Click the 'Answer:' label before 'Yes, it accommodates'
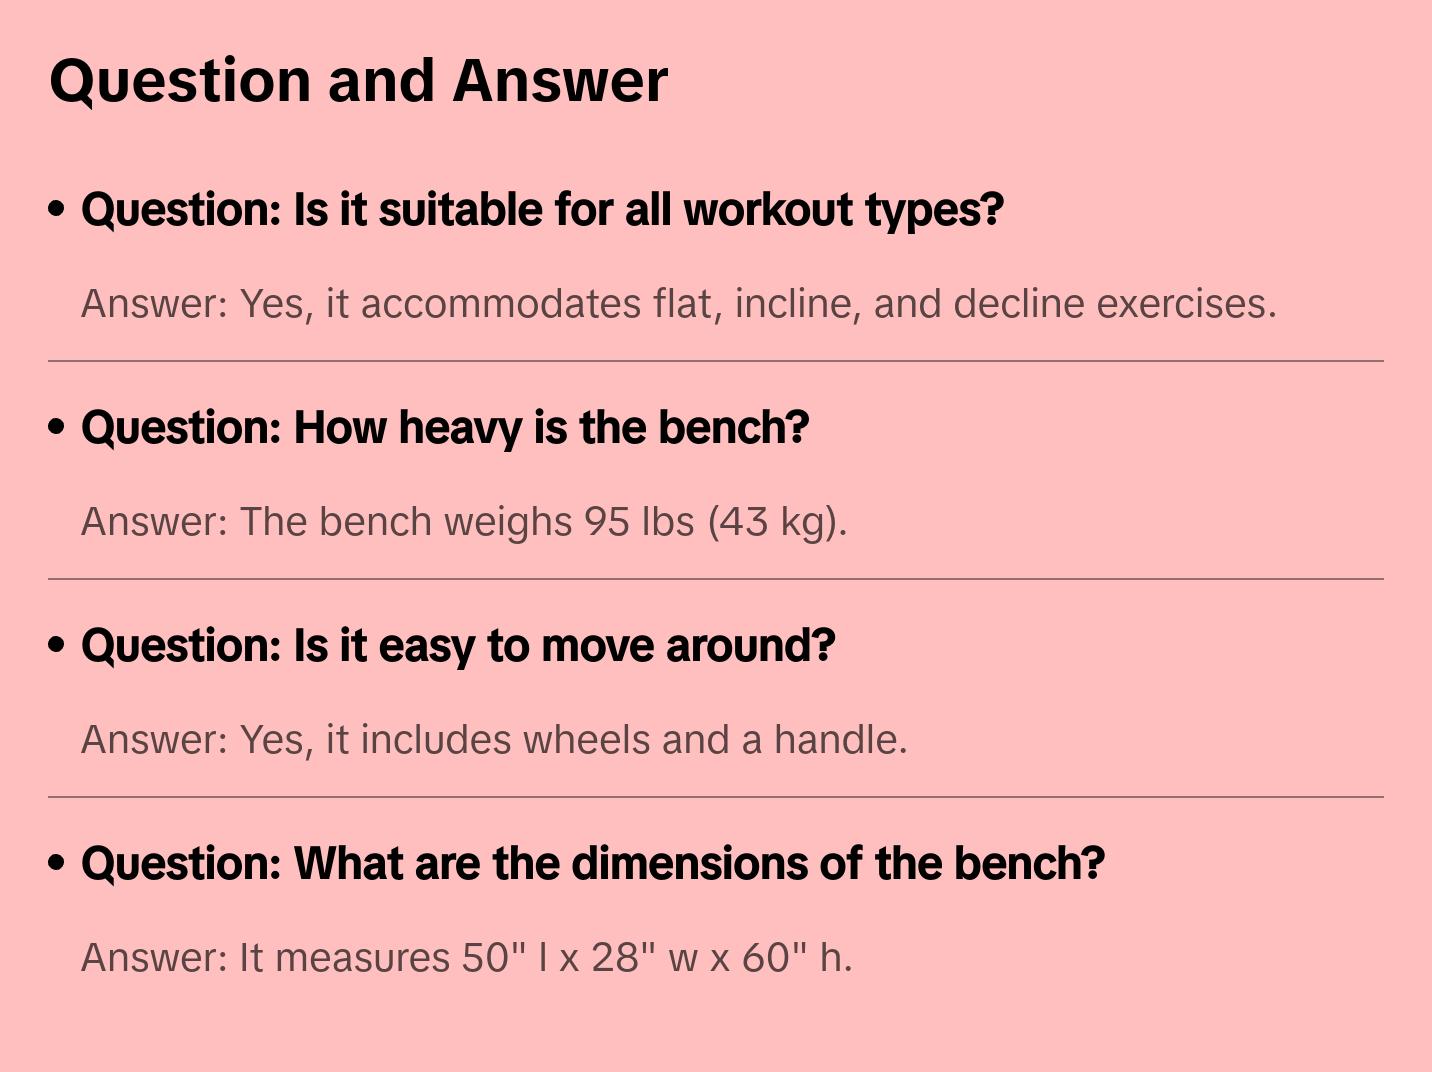This screenshot has height=1072, width=1432. click(x=155, y=304)
